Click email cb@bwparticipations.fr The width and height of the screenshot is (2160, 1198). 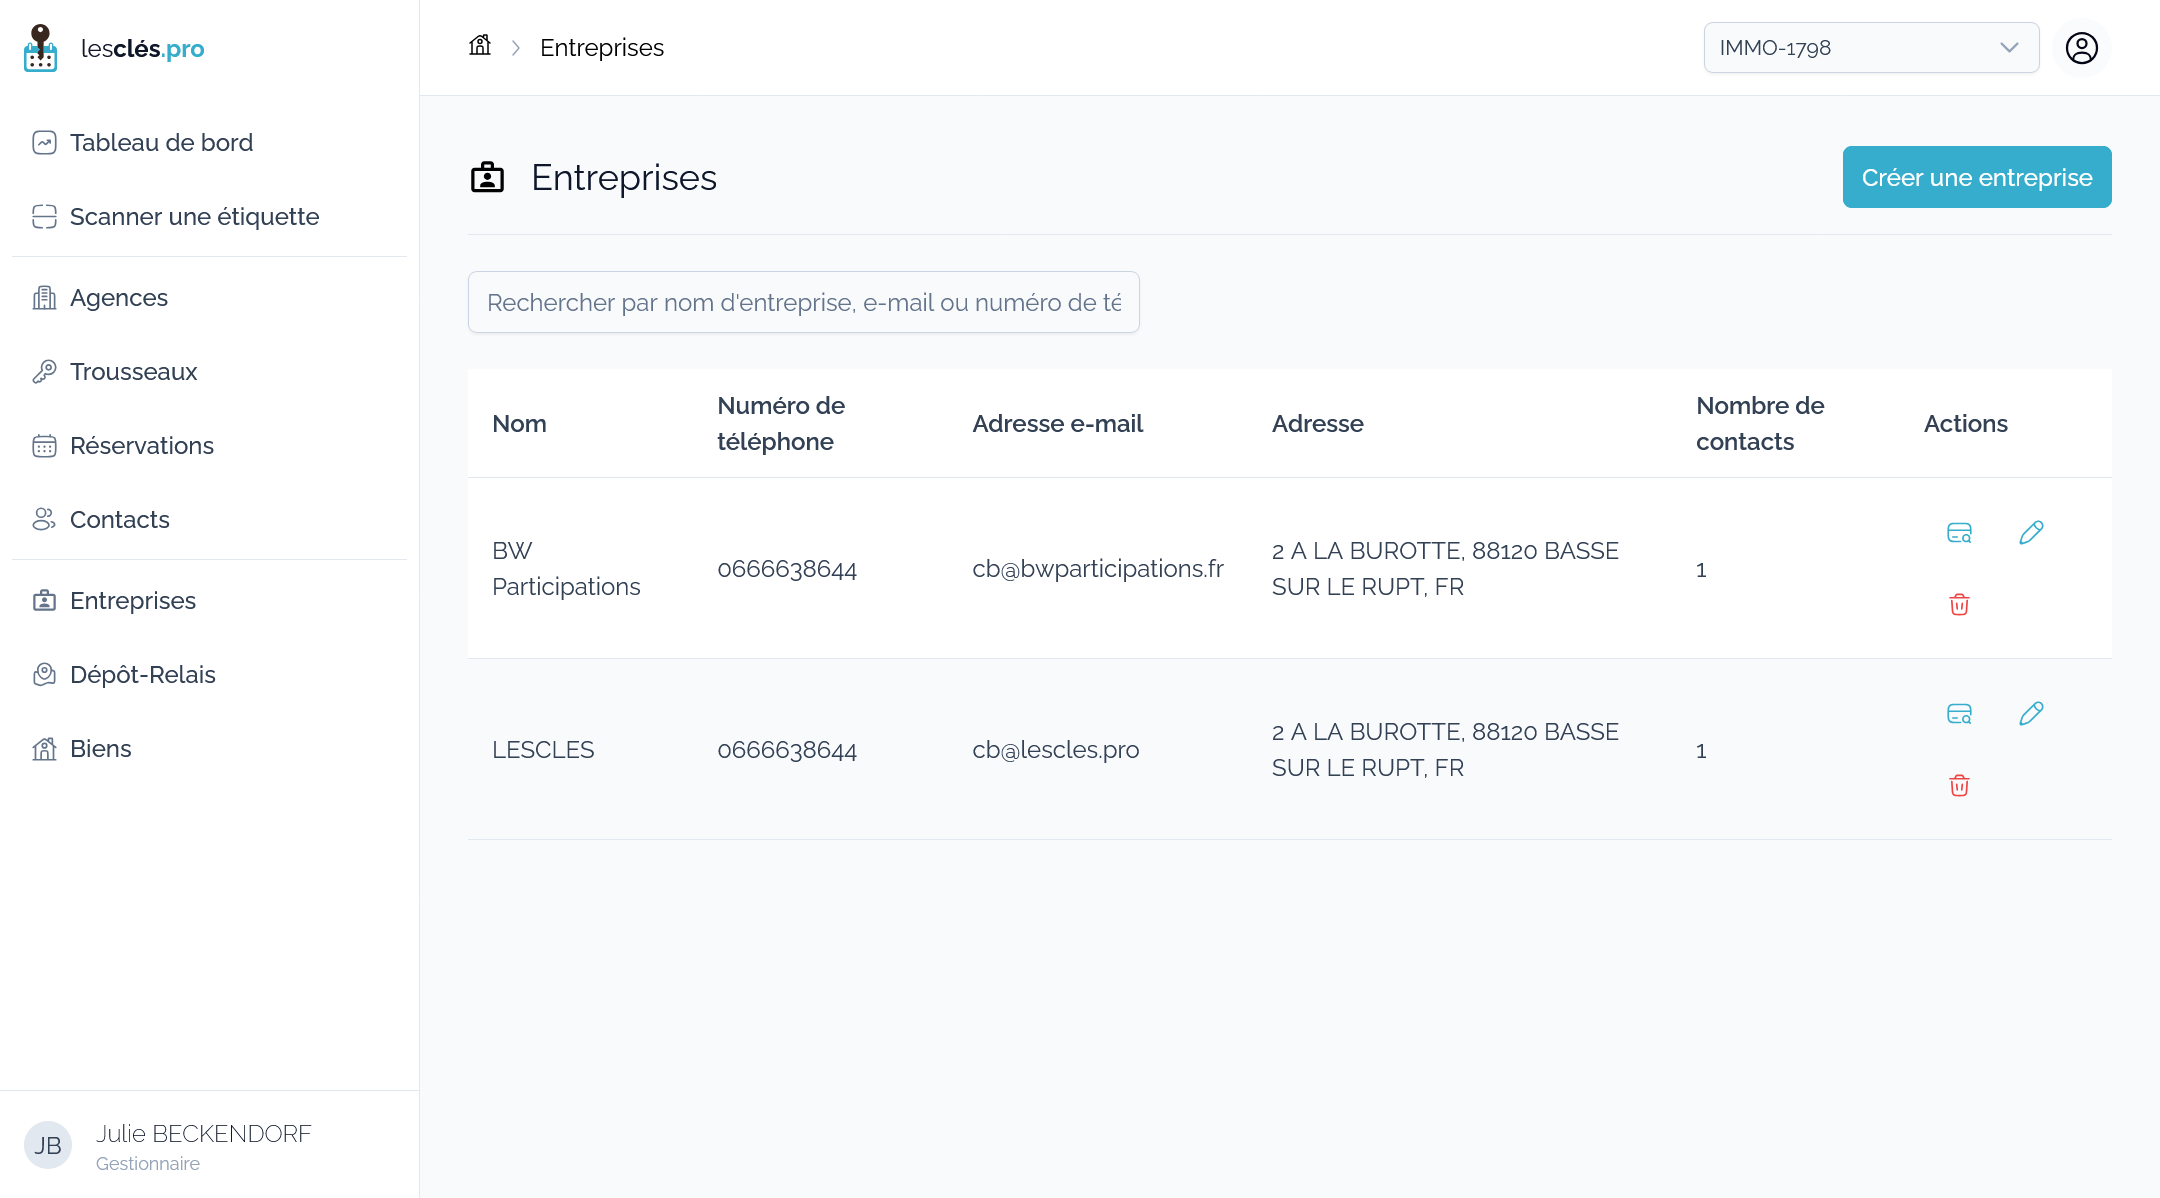1098,569
